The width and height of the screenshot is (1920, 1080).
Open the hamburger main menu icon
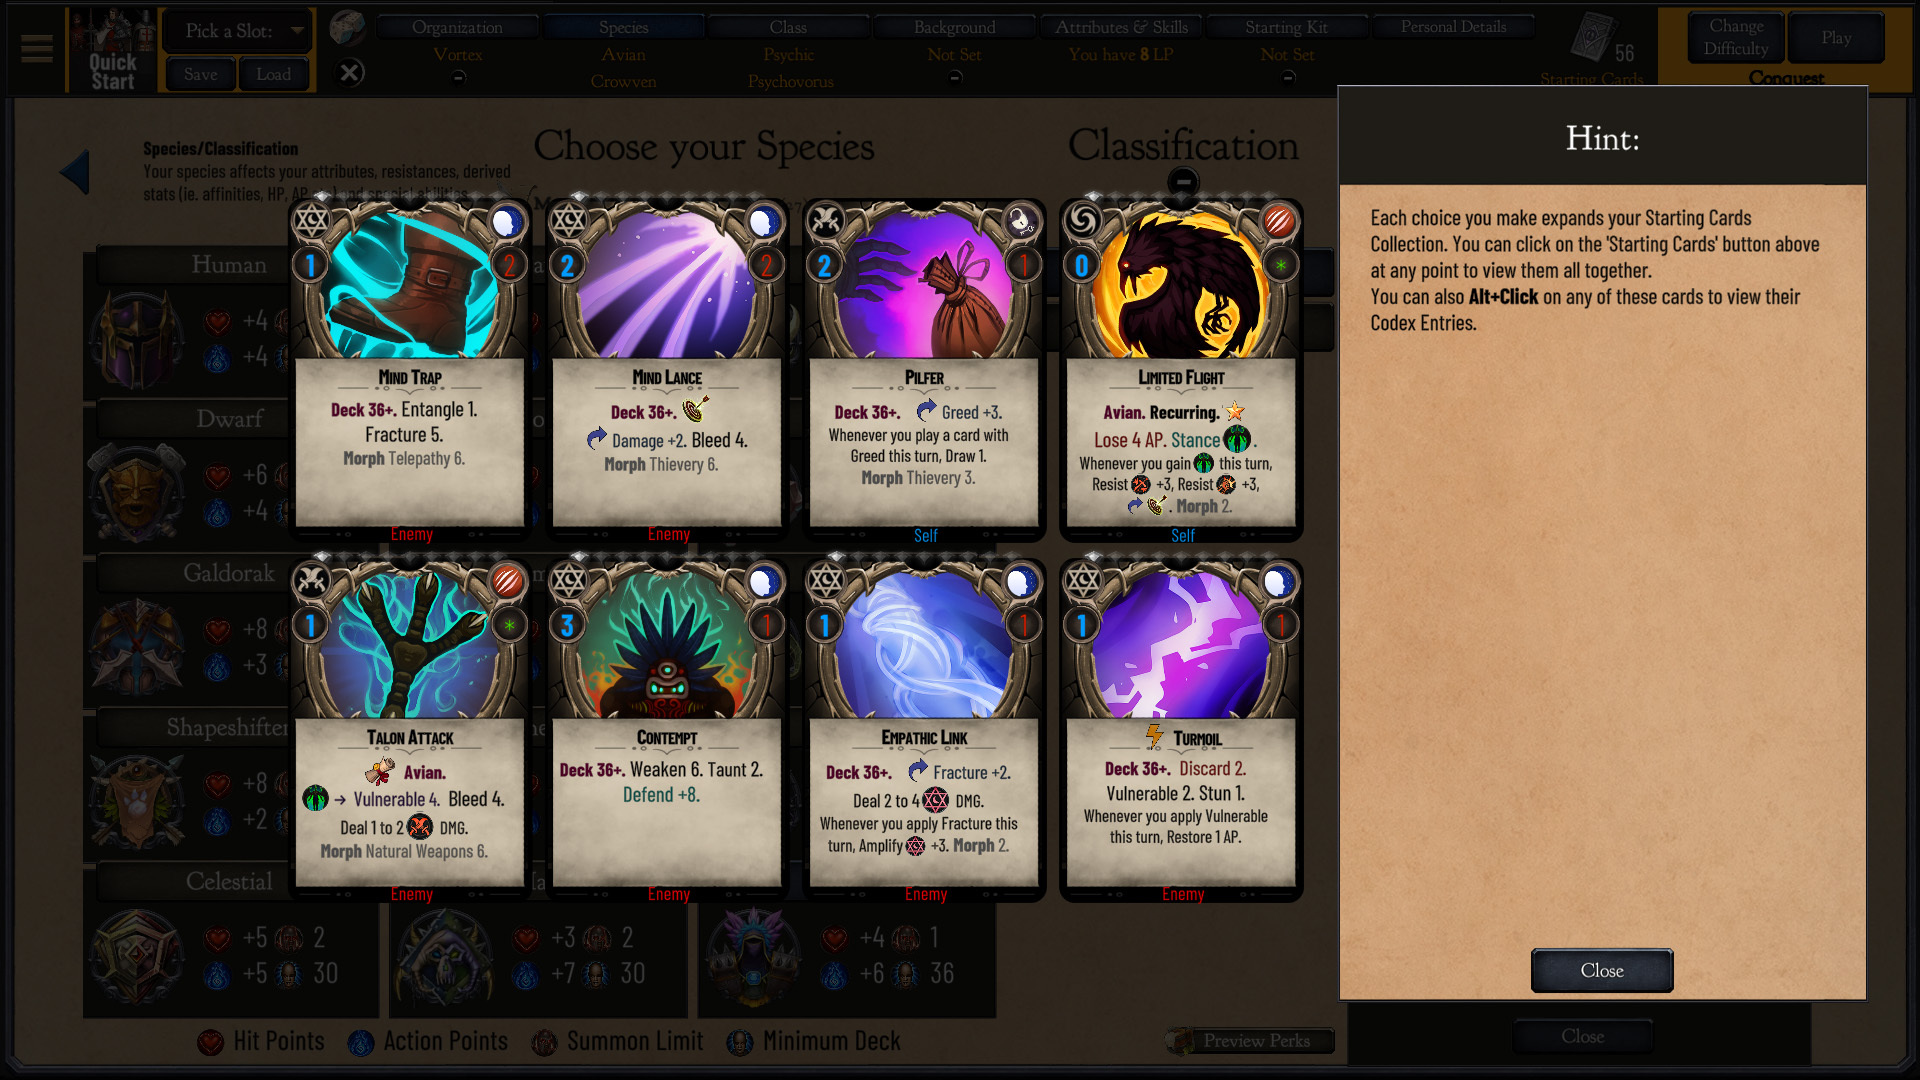click(x=37, y=48)
